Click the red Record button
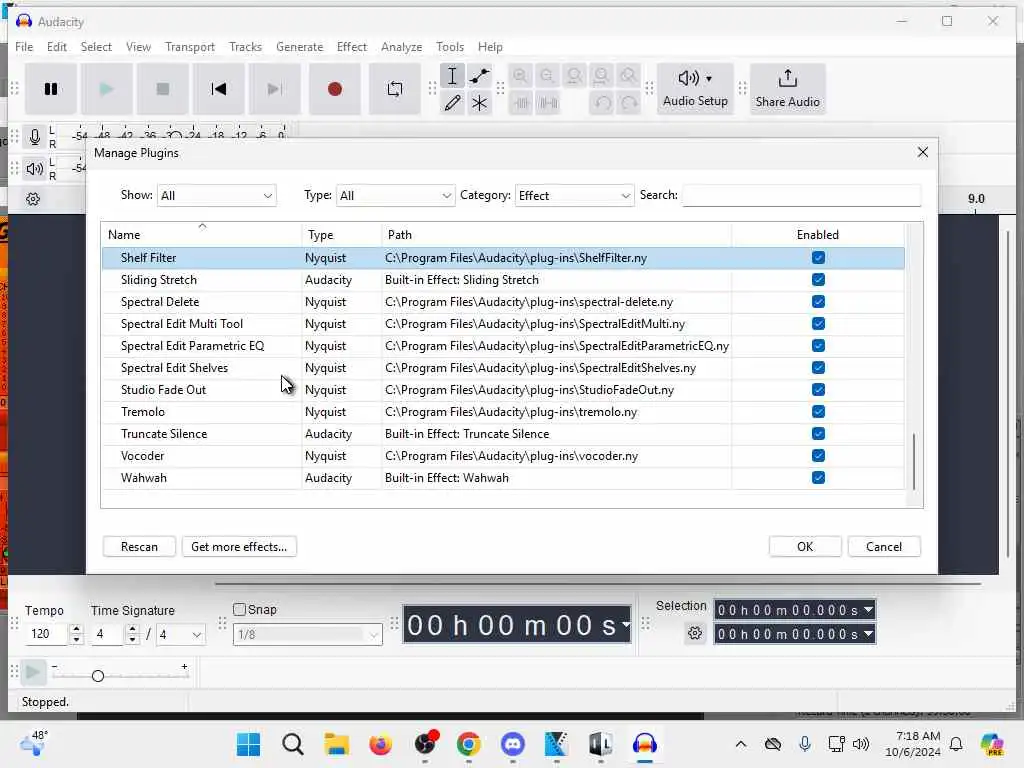The image size is (1024, 768). coord(334,89)
